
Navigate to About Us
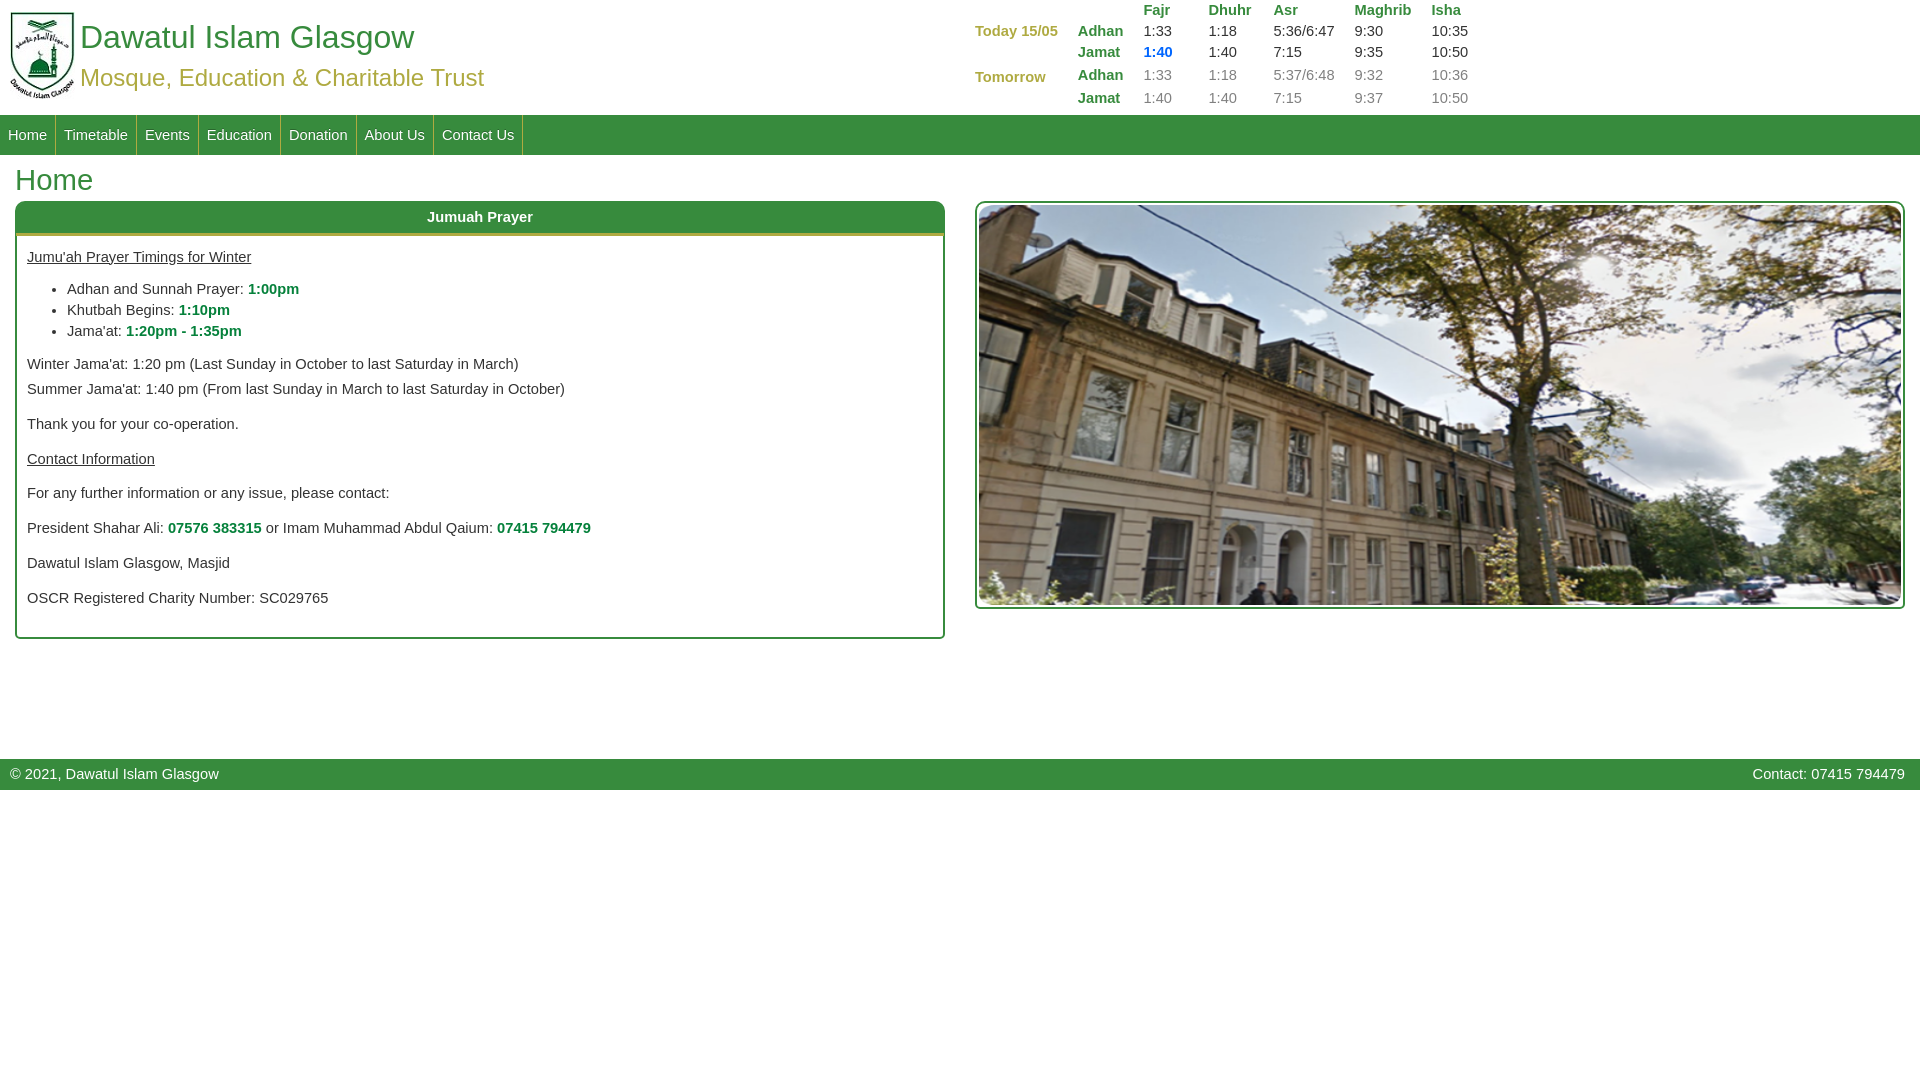(395, 135)
